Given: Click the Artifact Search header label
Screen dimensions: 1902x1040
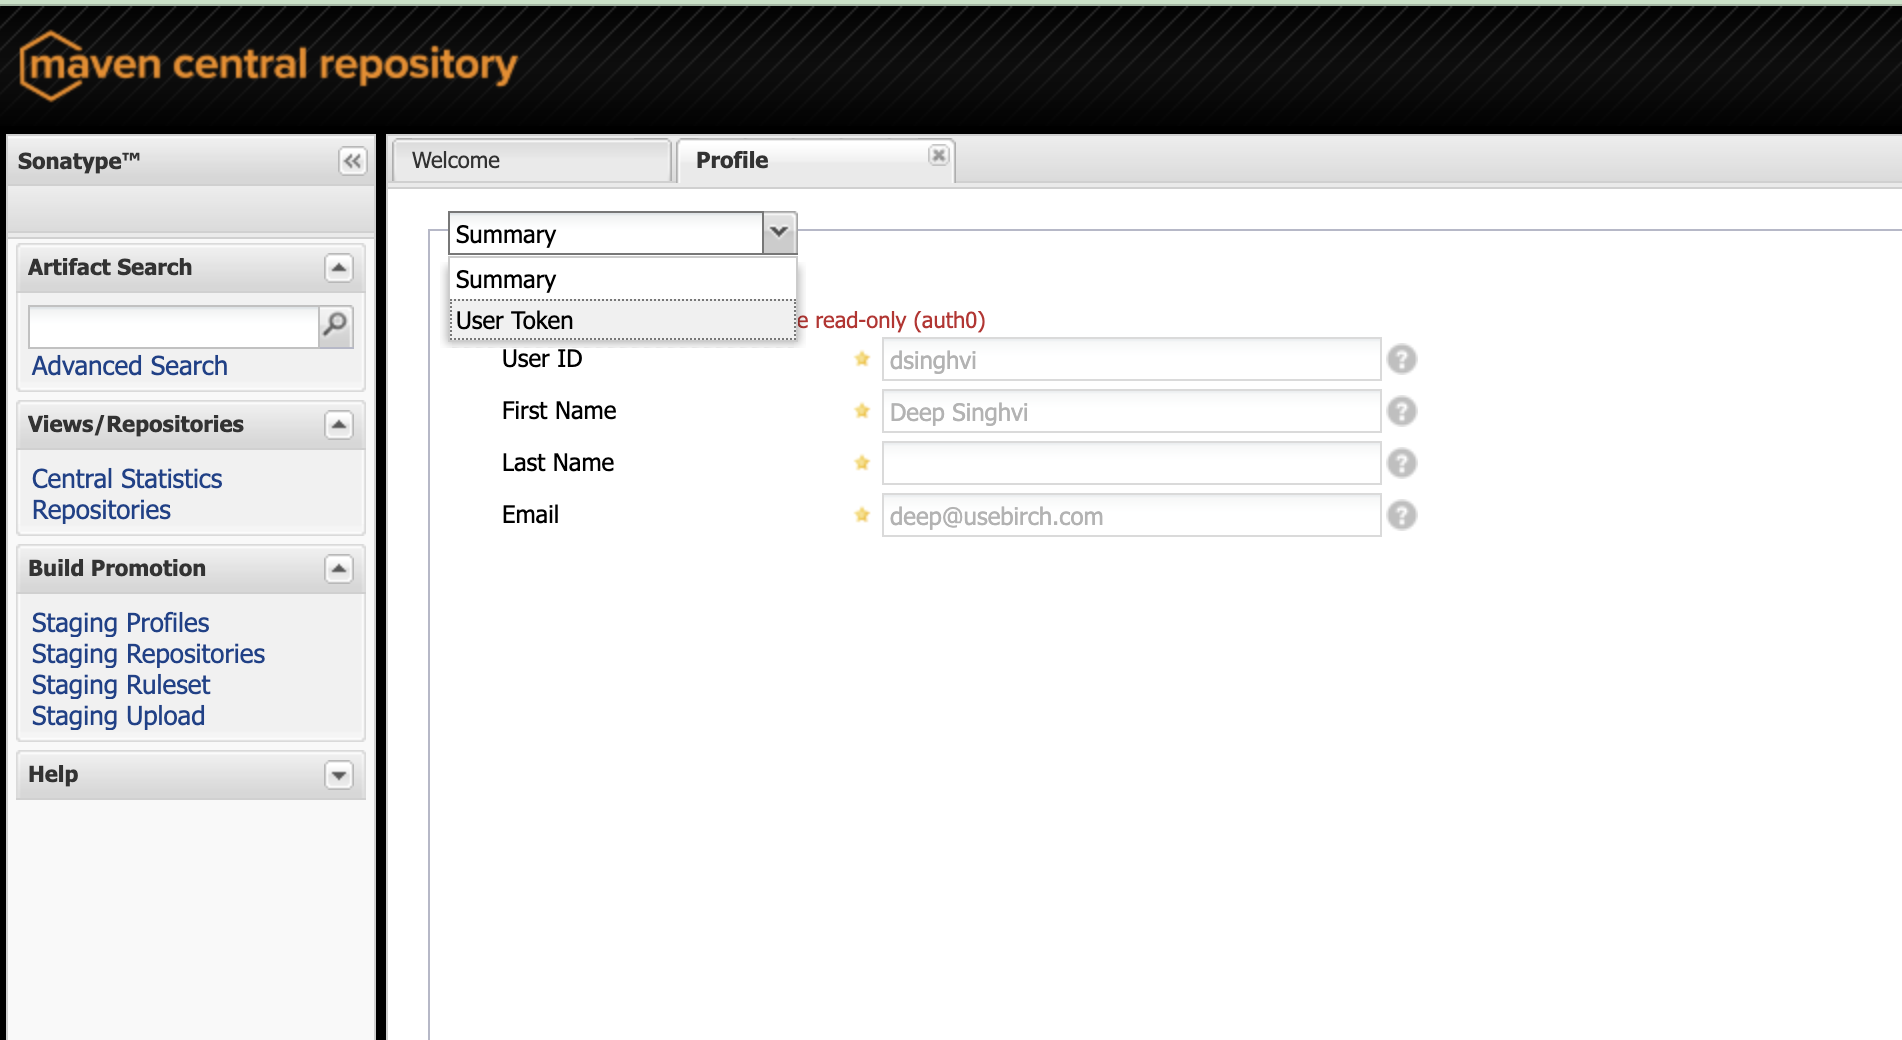Looking at the screenshot, I should [x=110, y=267].
